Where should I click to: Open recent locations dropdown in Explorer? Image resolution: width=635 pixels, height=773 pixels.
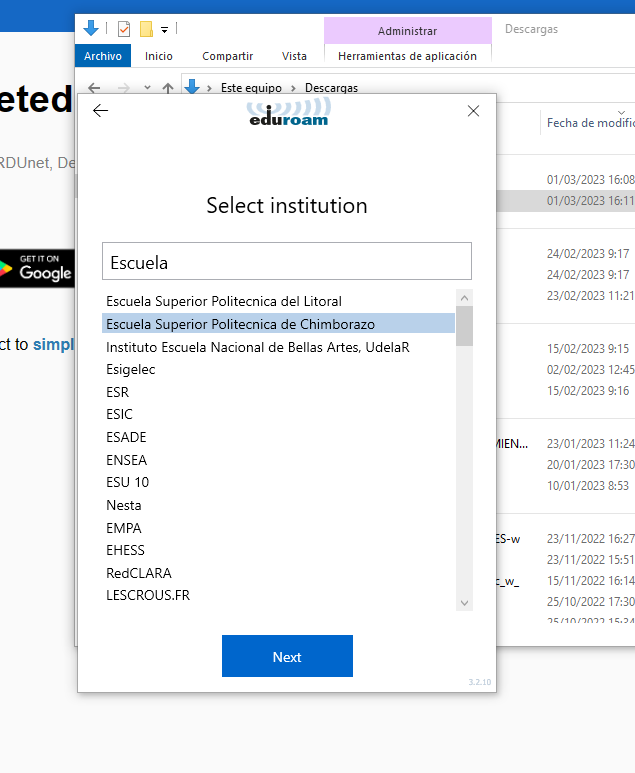click(x=147, y=88)
